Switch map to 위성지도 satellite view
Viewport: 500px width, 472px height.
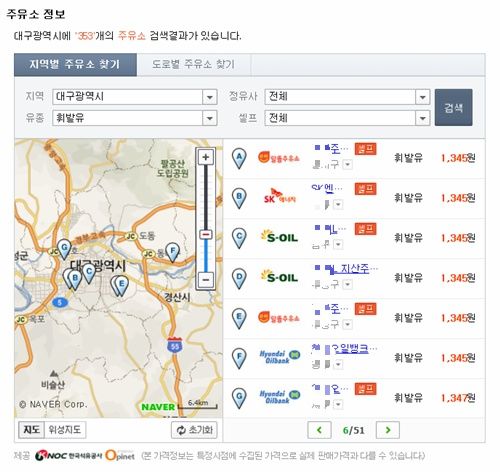click(x=65, y=430)
